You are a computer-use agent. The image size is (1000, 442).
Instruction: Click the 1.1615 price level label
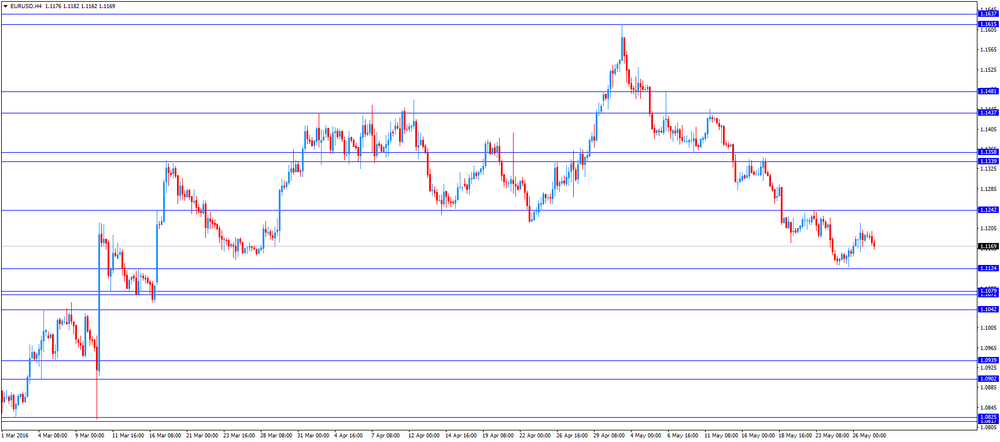click(987, 24)
